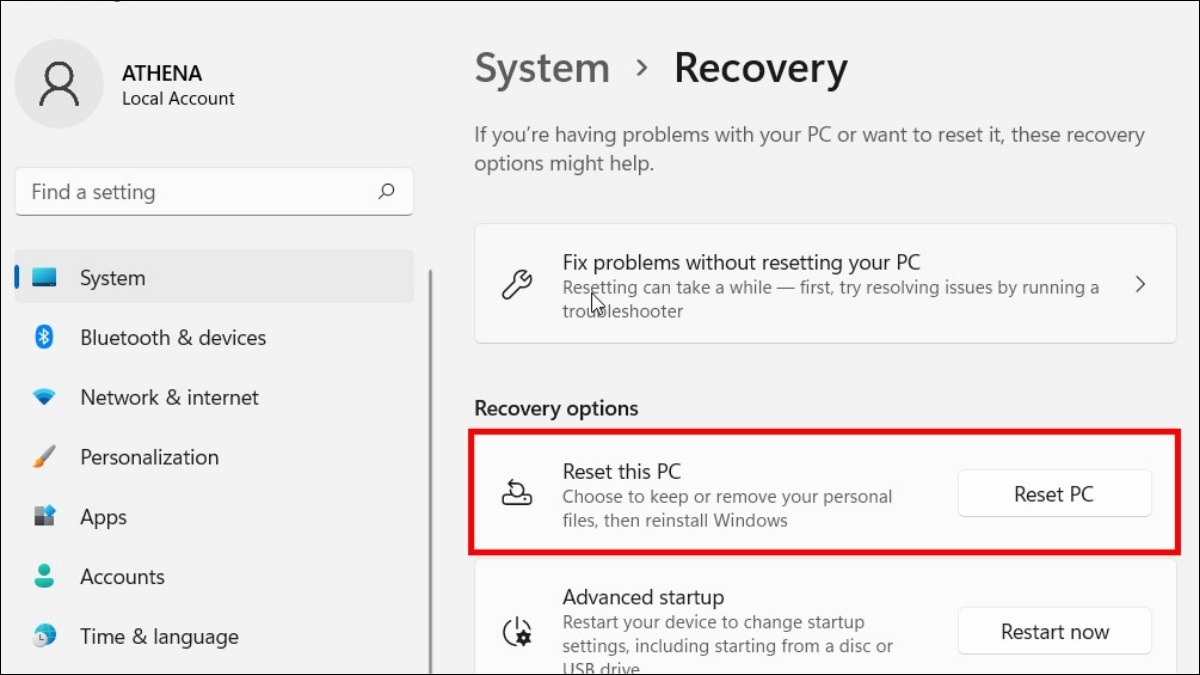
Task: Click the ATHENA user avatar icon
Action: 59,84
